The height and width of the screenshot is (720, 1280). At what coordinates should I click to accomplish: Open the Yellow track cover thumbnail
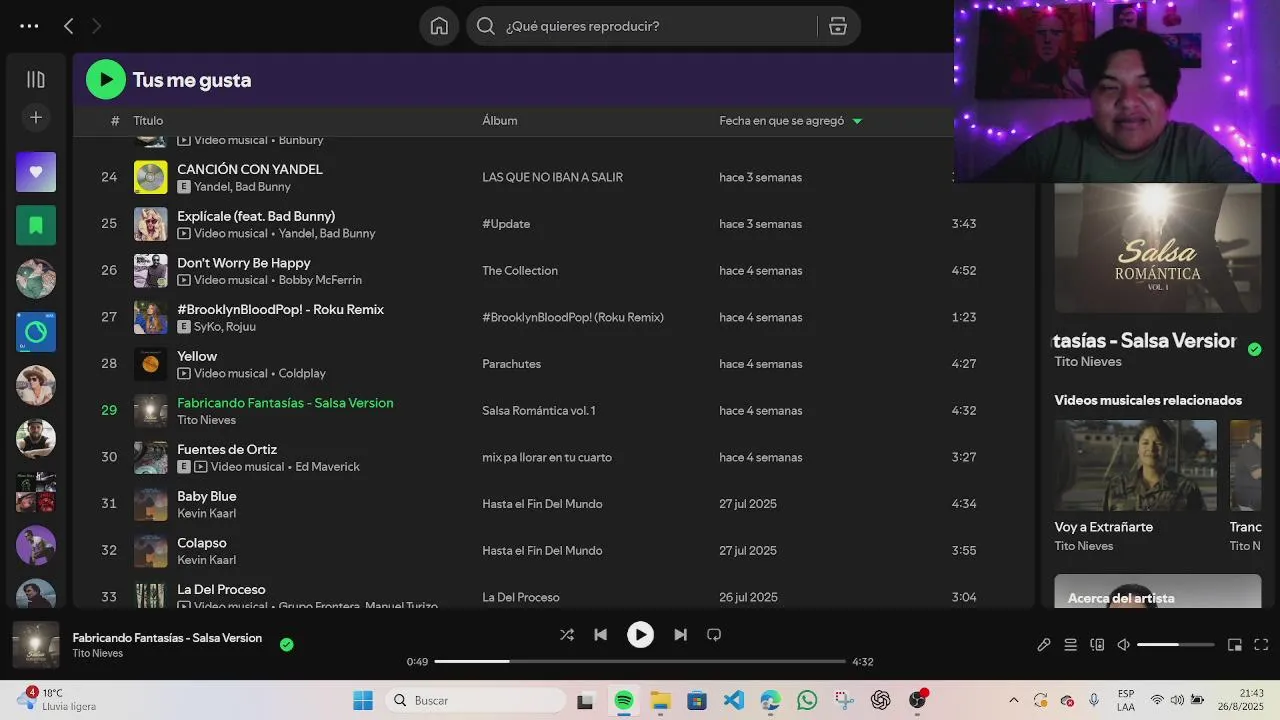tap(151, 364)
